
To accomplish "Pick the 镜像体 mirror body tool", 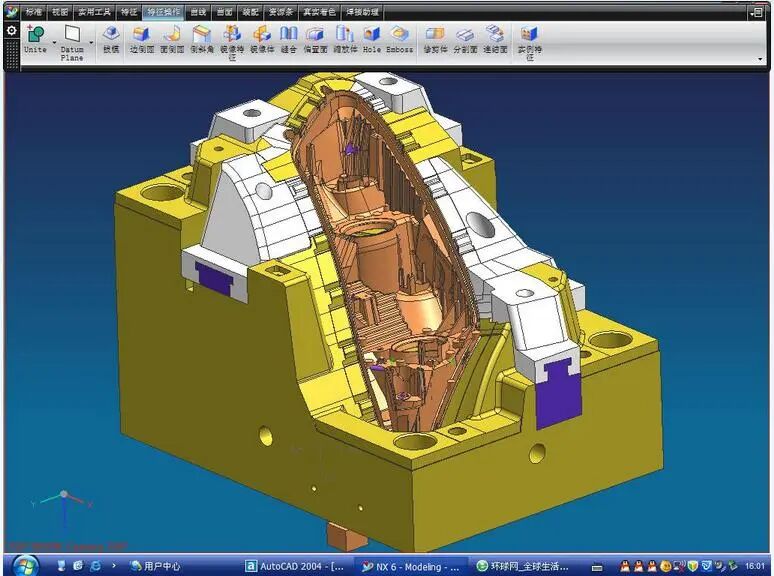I will click(x=262, y=39).
